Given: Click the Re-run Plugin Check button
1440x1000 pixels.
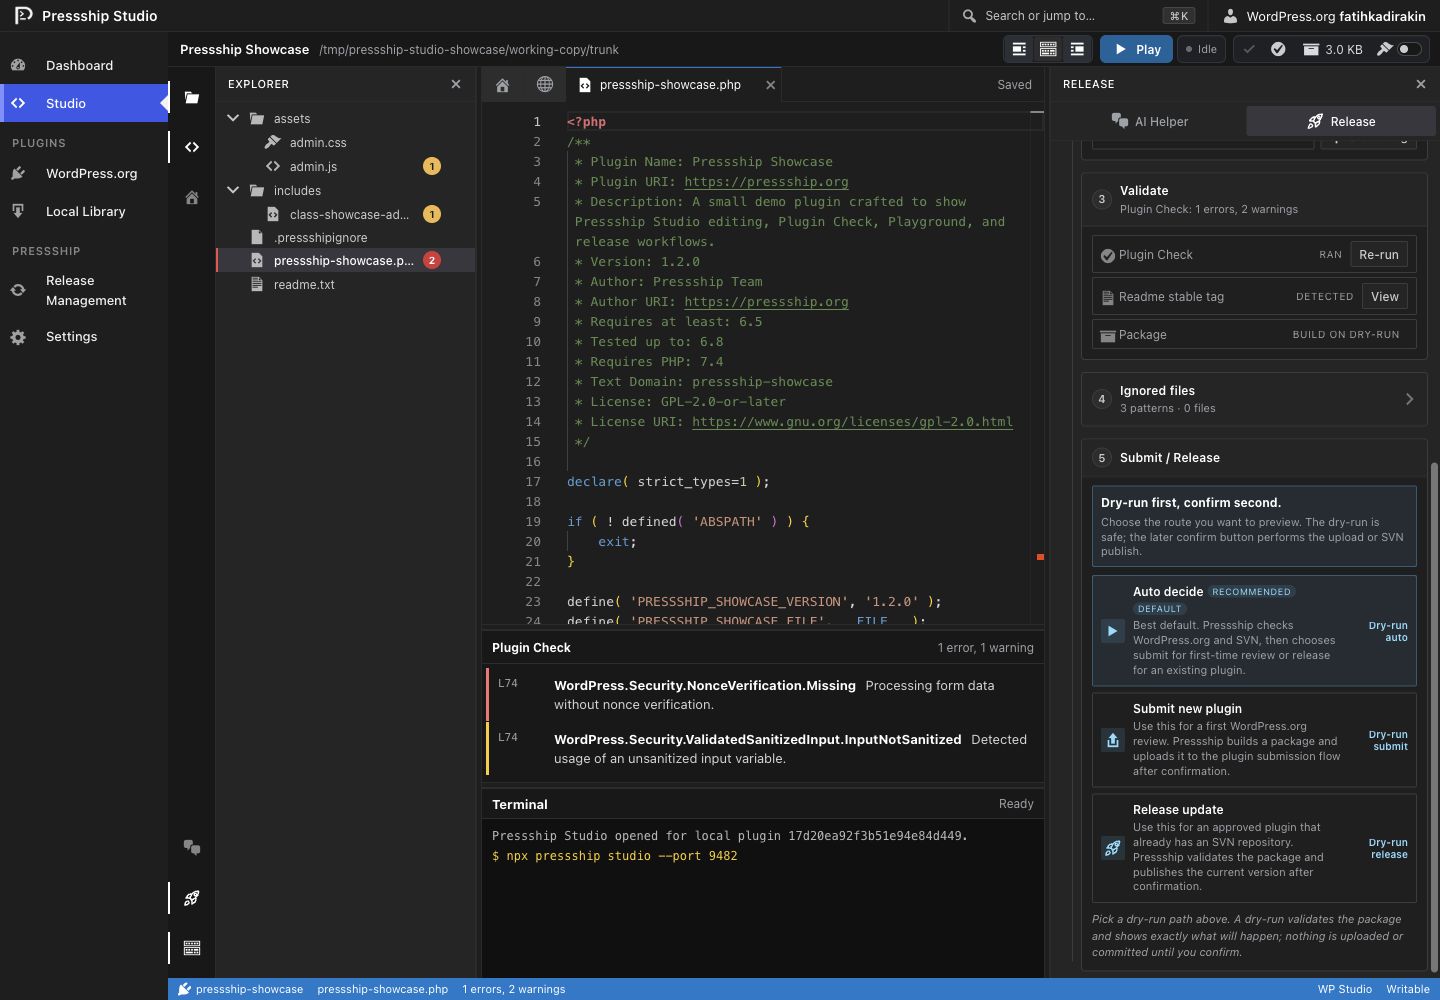Looking at the screenshot, I should point(1378,255).
